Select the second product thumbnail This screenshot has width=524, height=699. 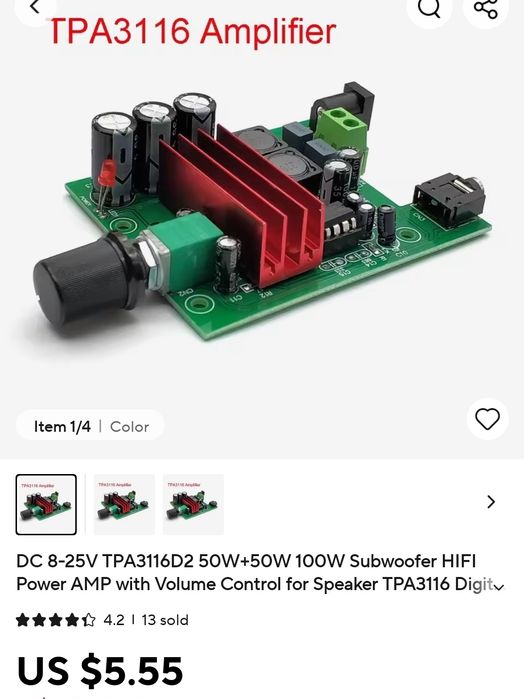(124, 505)
